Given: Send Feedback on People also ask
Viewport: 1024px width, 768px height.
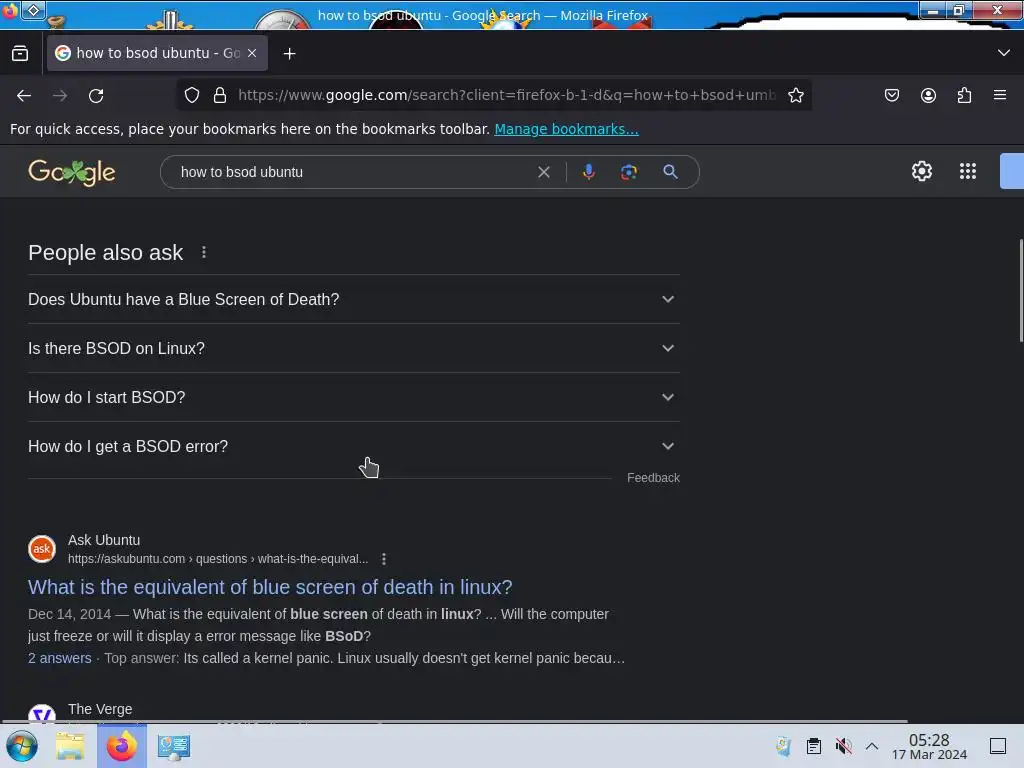Looking at the screenshot, I should click(653, 478).
